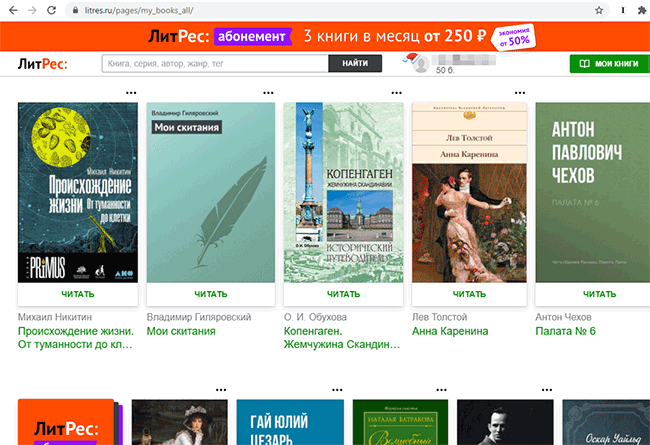This screenshot has height=445, width=650.
Task: Click the address bar URL litres.ru
Action: pyautogui.click(x=139, y=10)
